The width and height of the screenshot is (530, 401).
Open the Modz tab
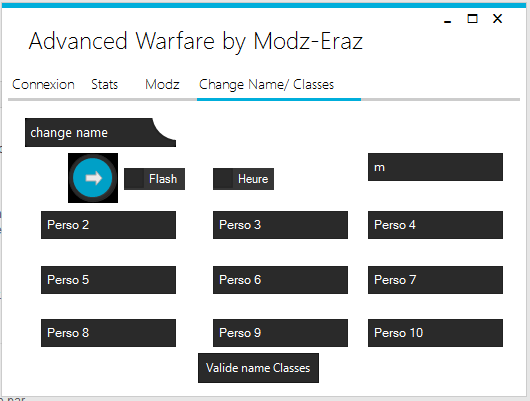point(162,85)
